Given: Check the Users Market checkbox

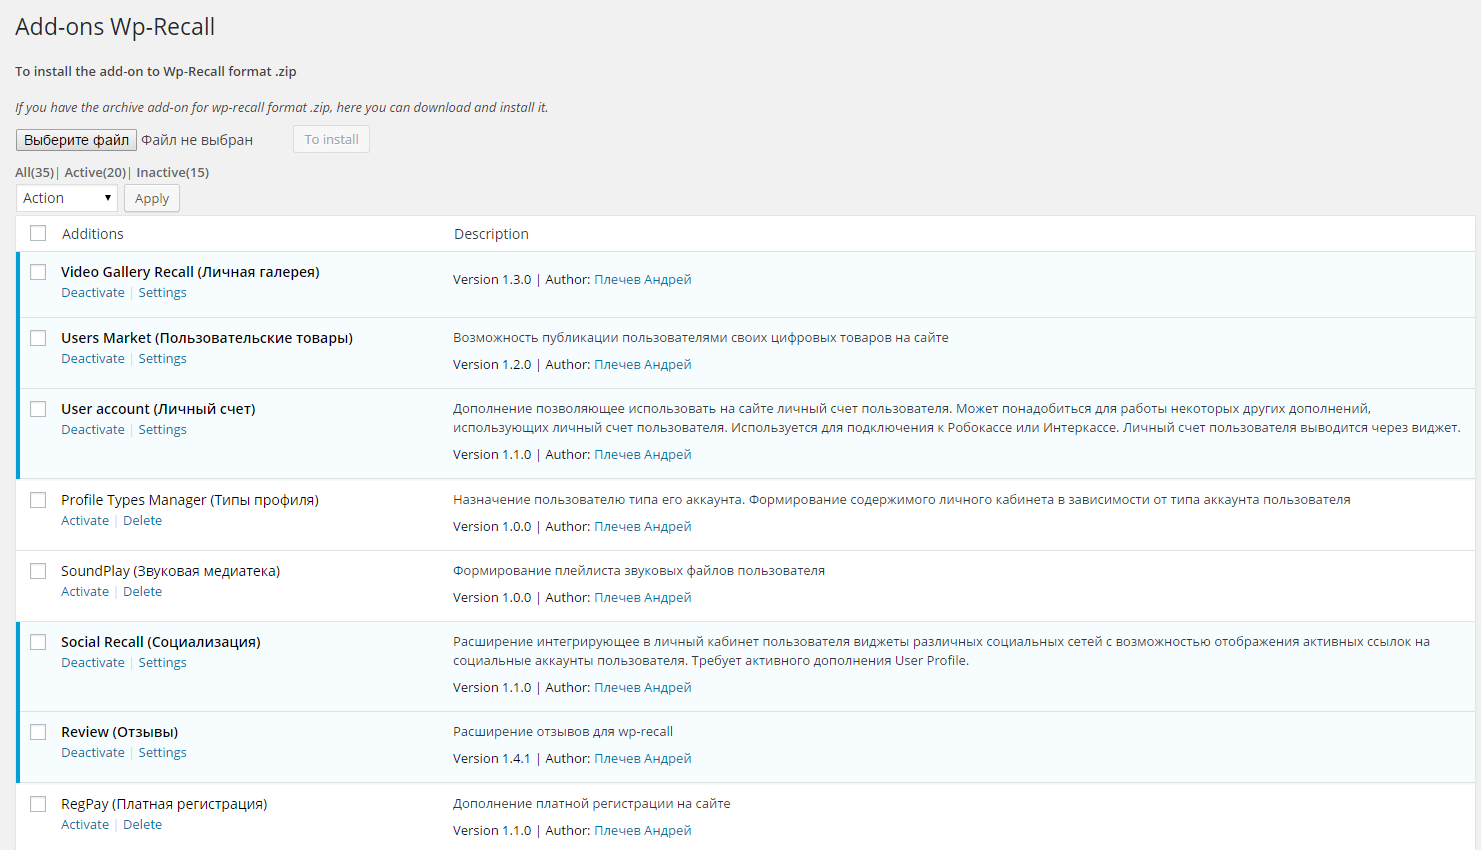Looking at the screenshot, I should click(x=38, y=338).
